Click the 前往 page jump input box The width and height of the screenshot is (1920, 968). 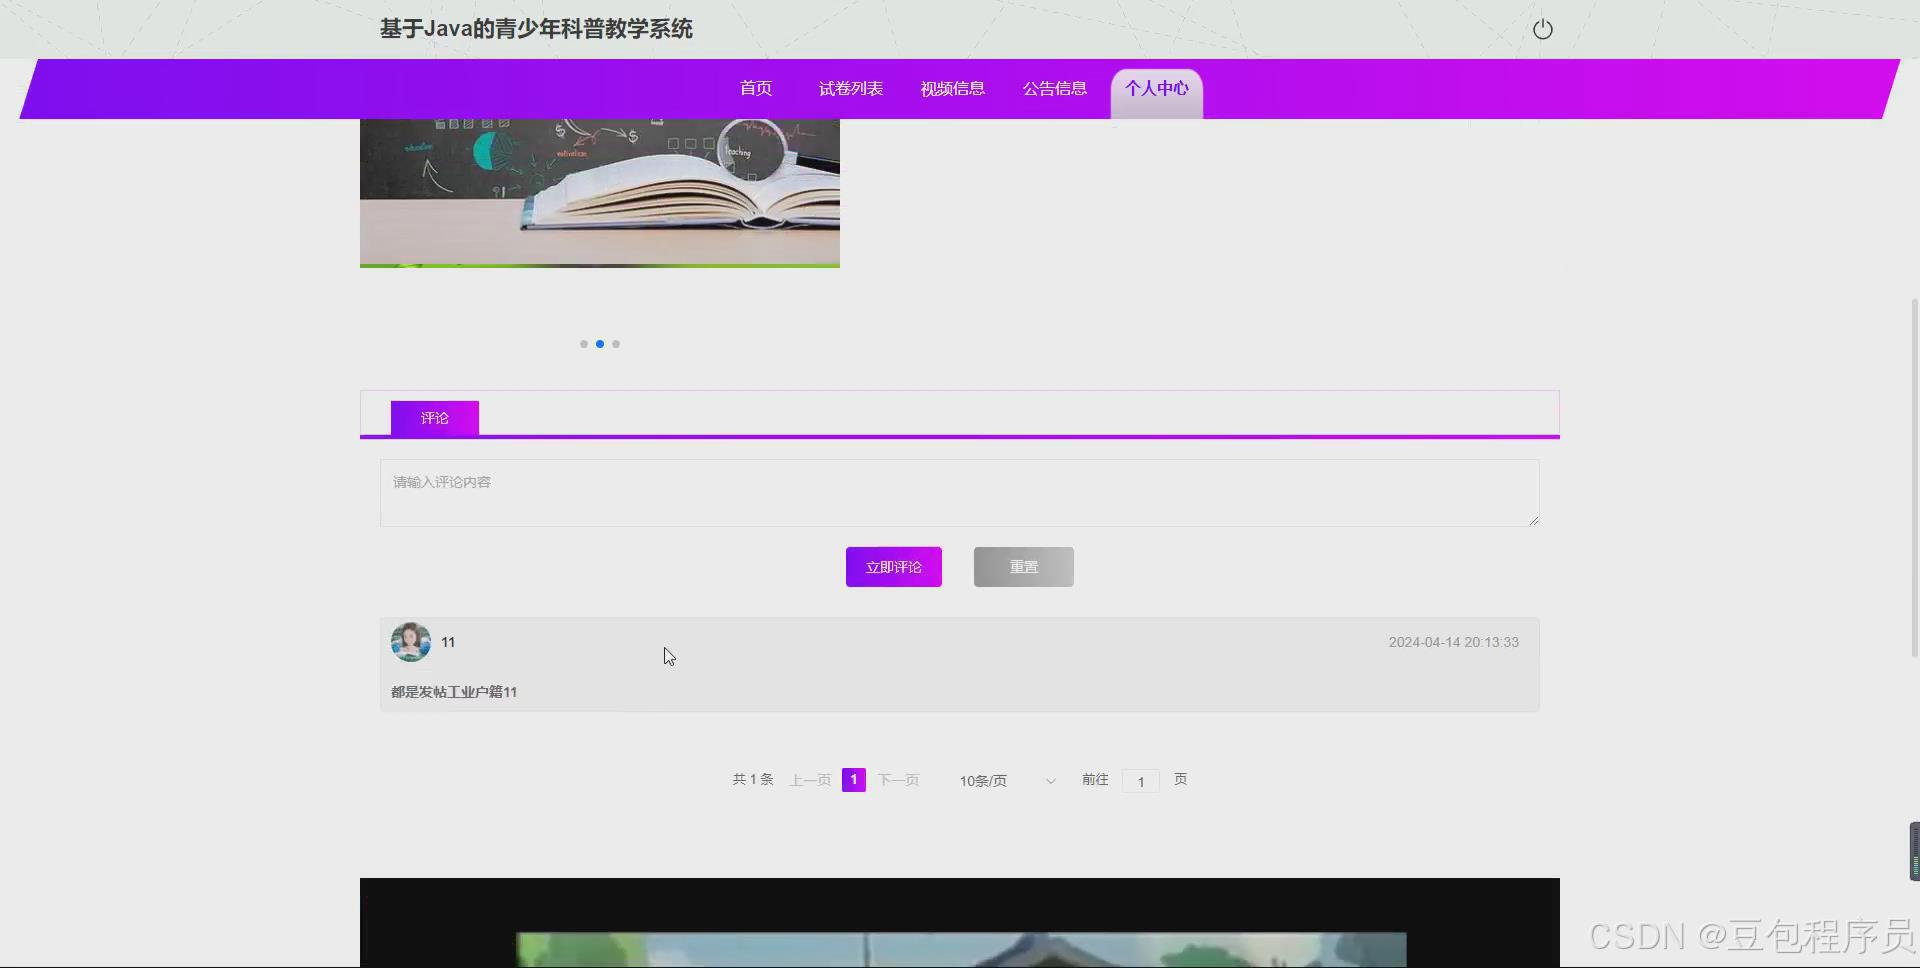(x=1141, y=781)
